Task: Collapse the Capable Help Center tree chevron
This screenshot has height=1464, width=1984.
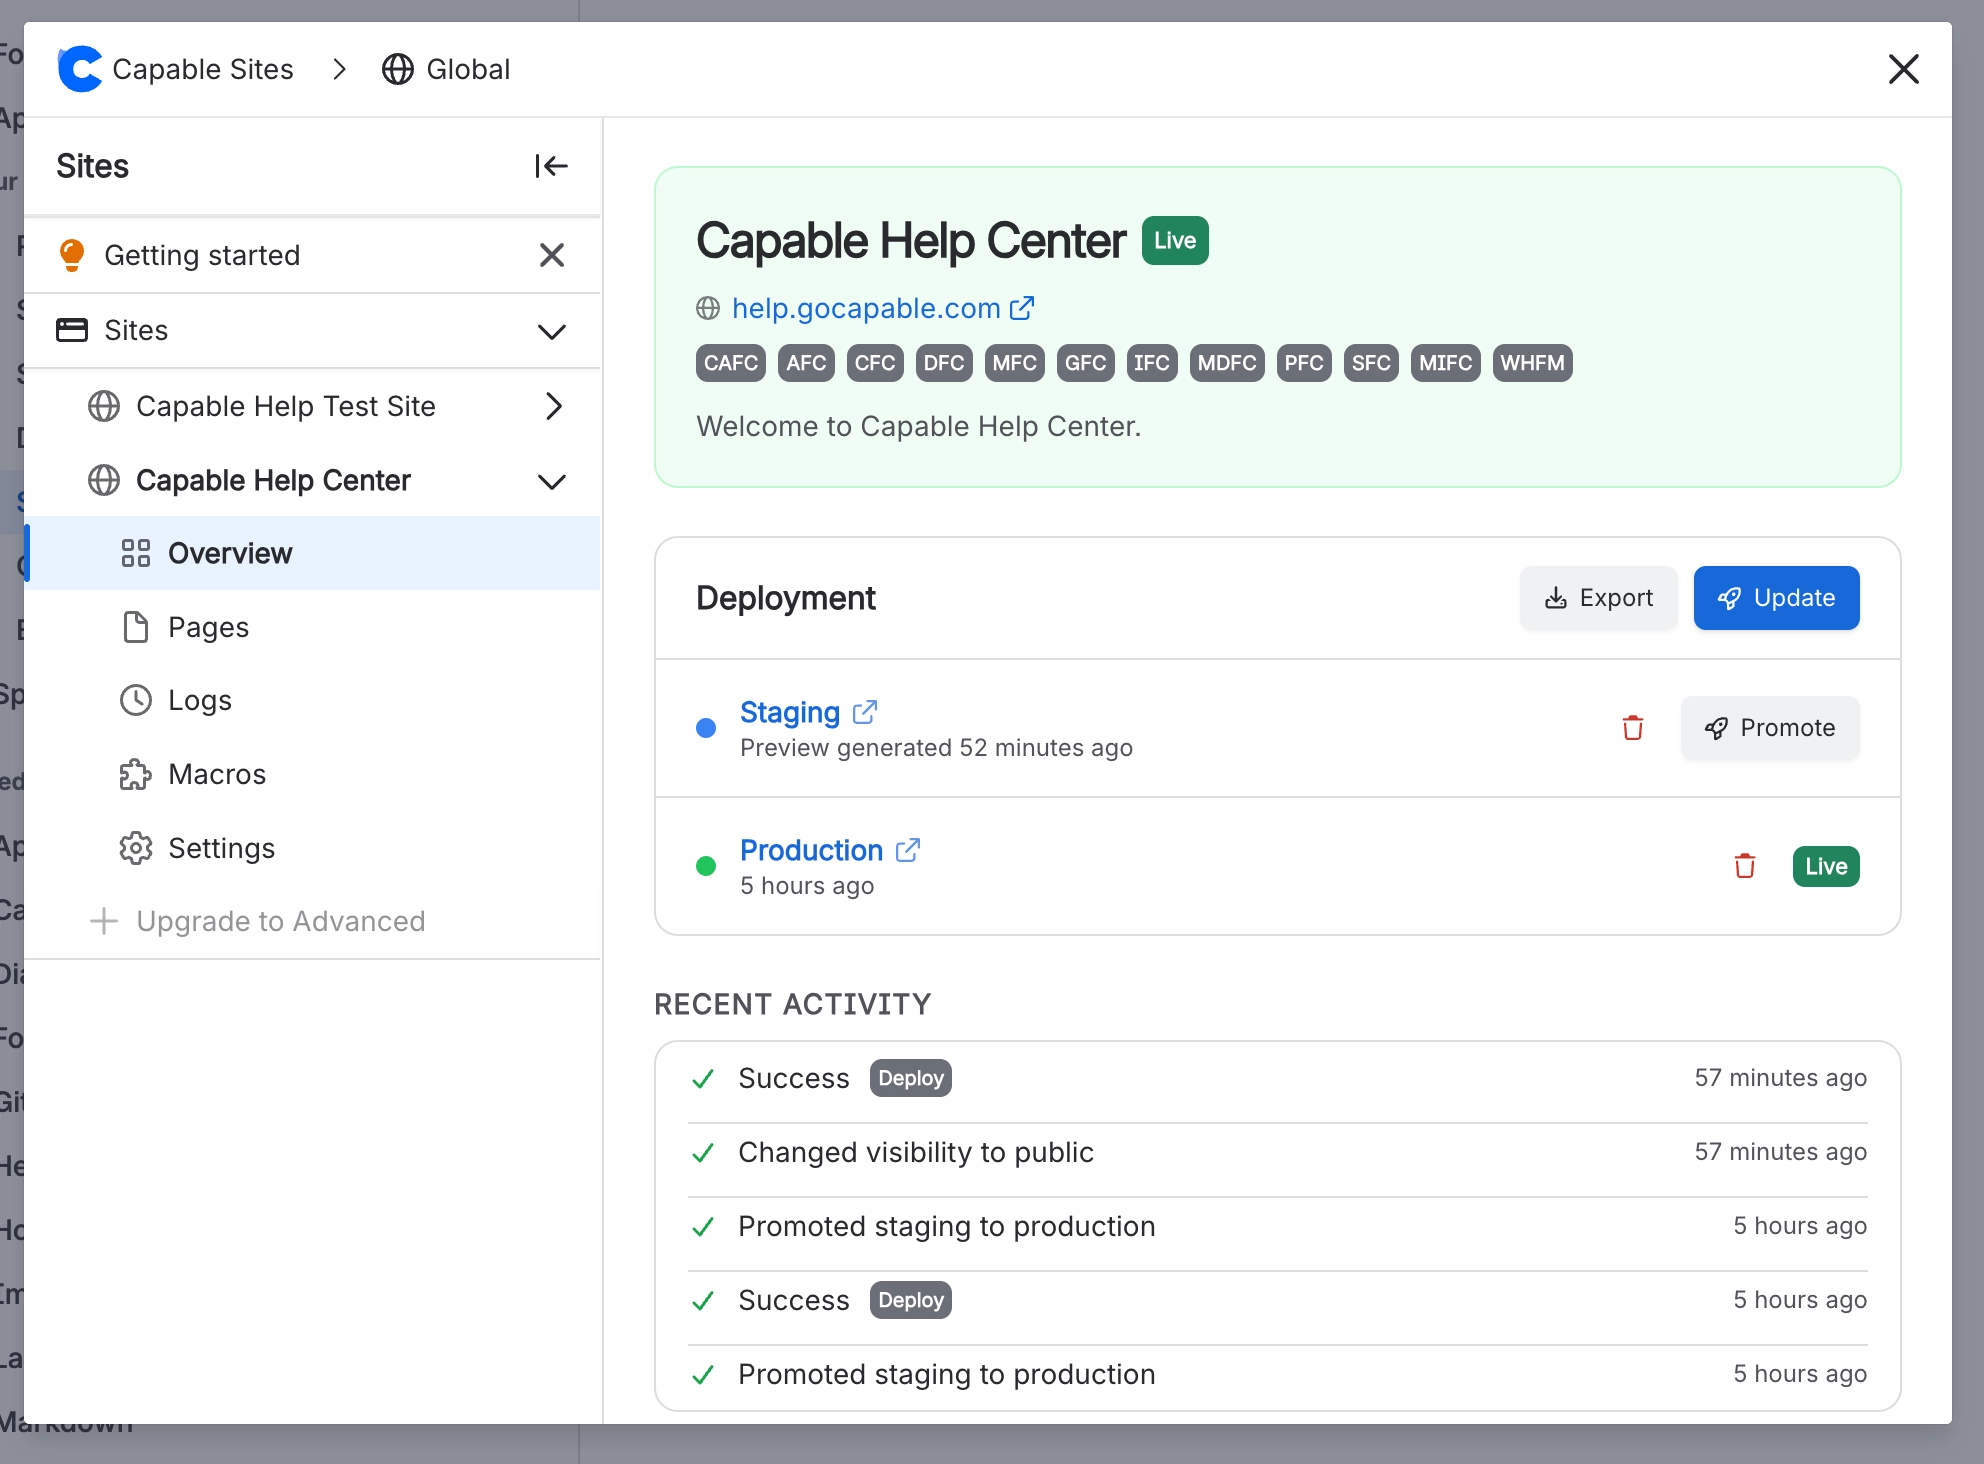Action: click(552, 481)
